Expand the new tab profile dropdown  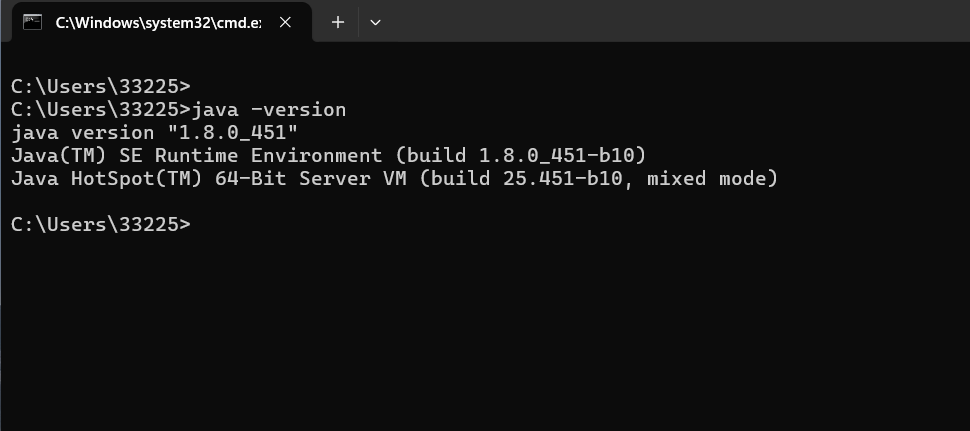376,22
